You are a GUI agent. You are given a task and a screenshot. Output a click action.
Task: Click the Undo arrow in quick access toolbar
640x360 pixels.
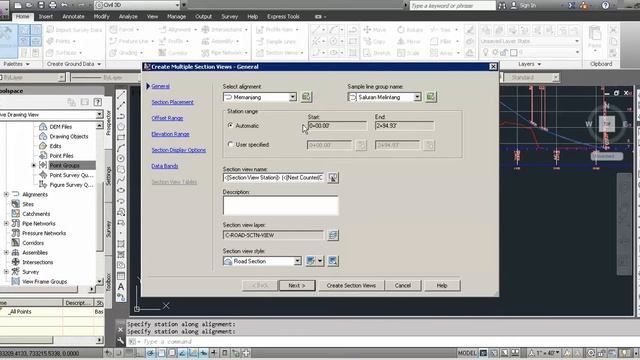pos(64,5)
